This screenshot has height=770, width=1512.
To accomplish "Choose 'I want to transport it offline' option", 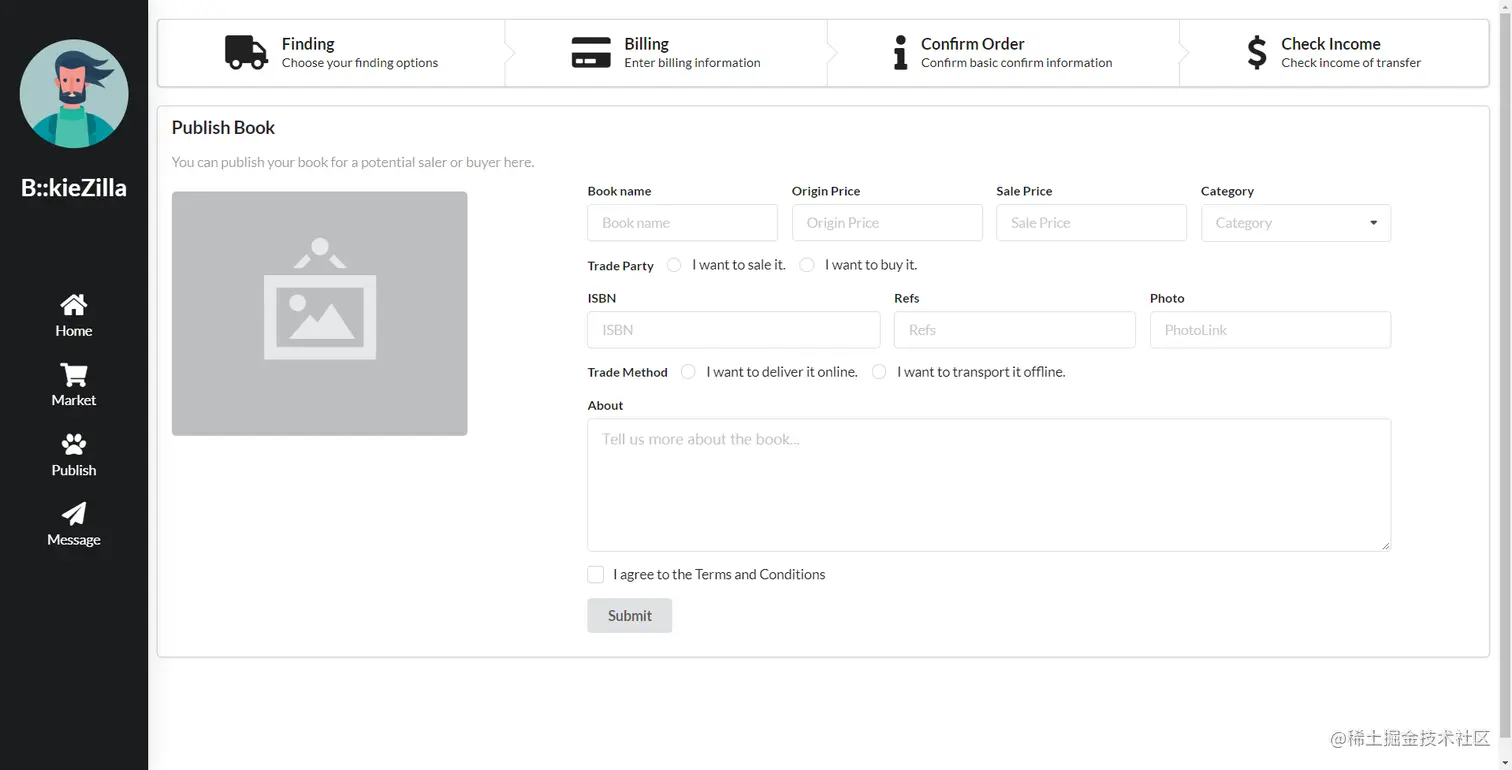I will coord(879,372).
